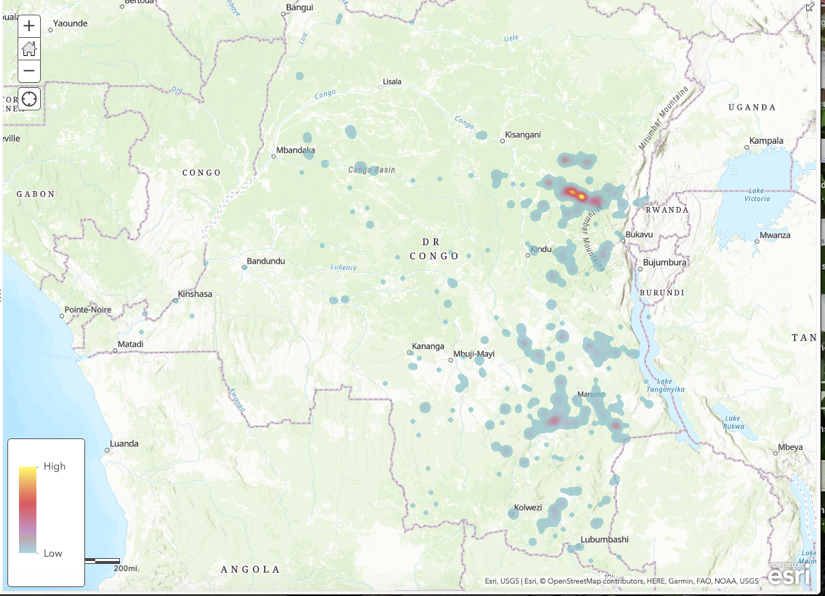Click the Mbandaka city label

294,151
